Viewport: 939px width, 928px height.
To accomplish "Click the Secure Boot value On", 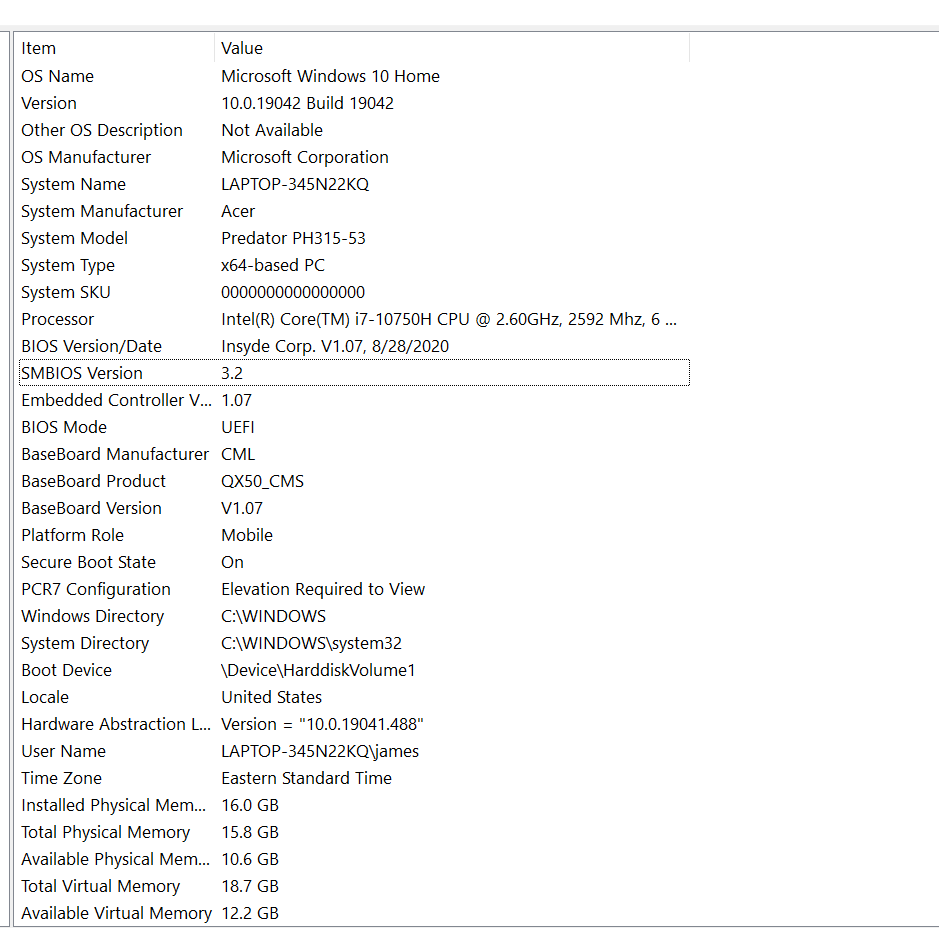I will (232, 562).
